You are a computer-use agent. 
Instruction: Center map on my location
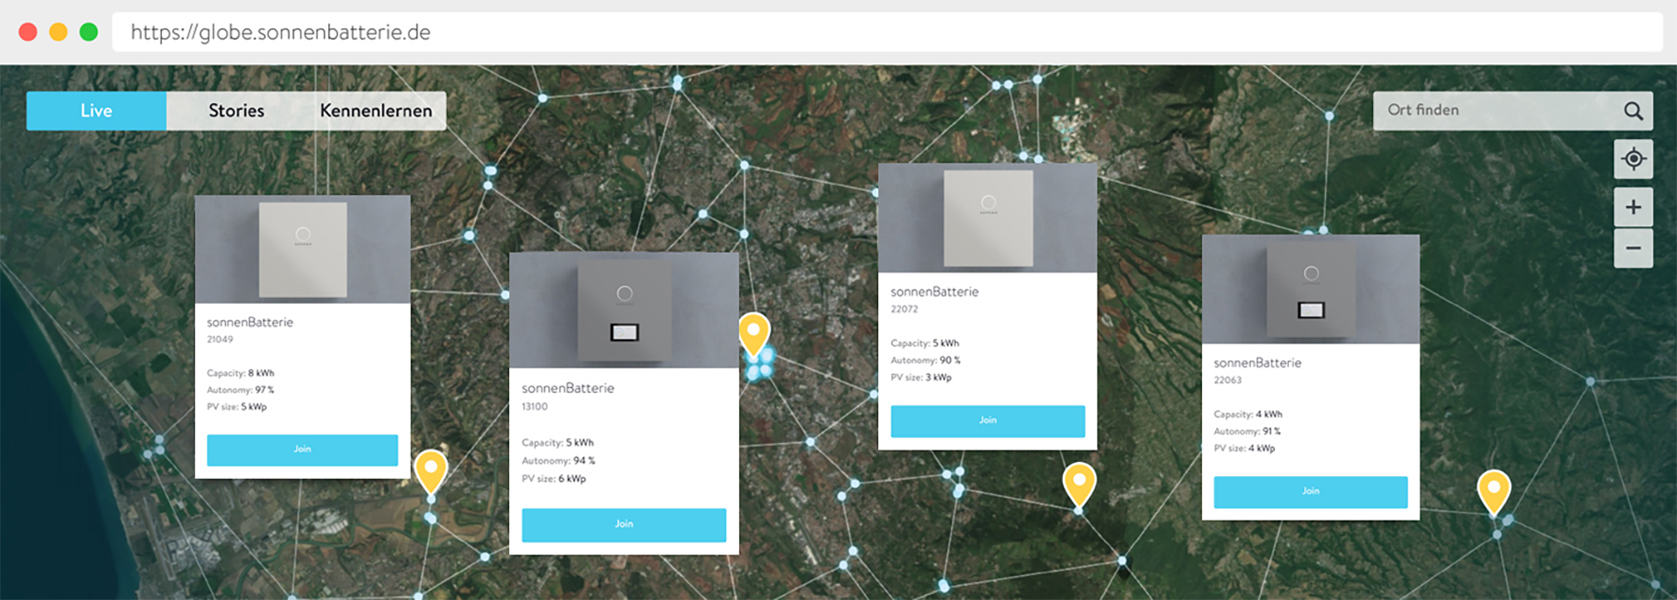click(1633, 159)
